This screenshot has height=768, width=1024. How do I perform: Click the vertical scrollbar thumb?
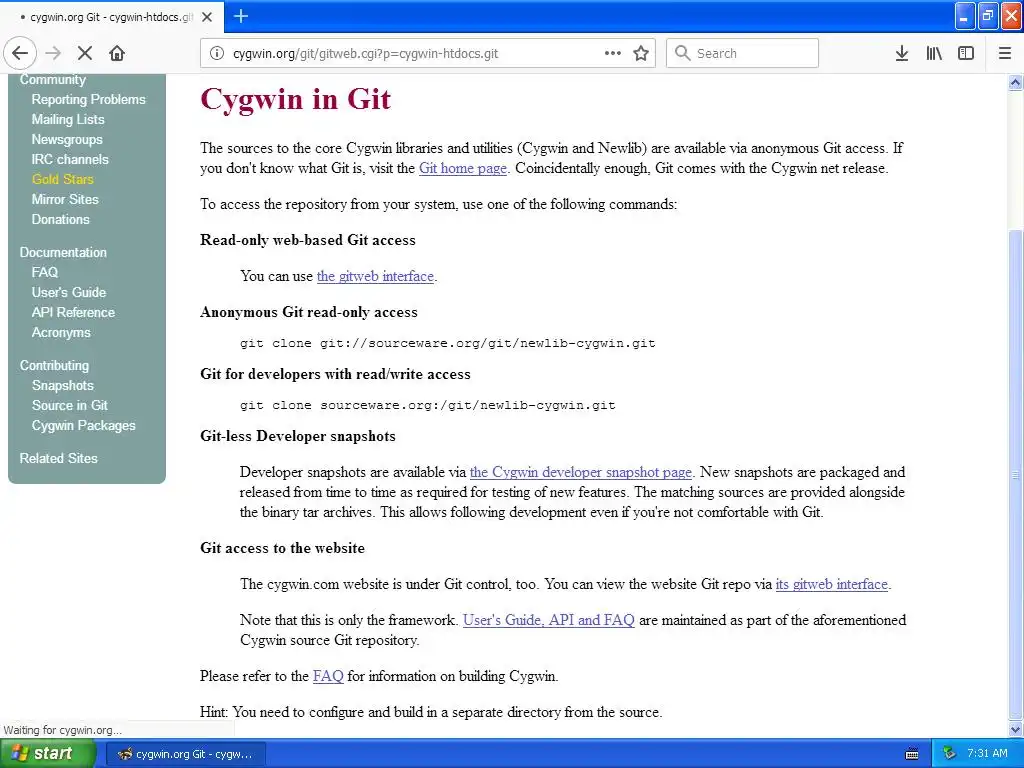coord(1015,475)
